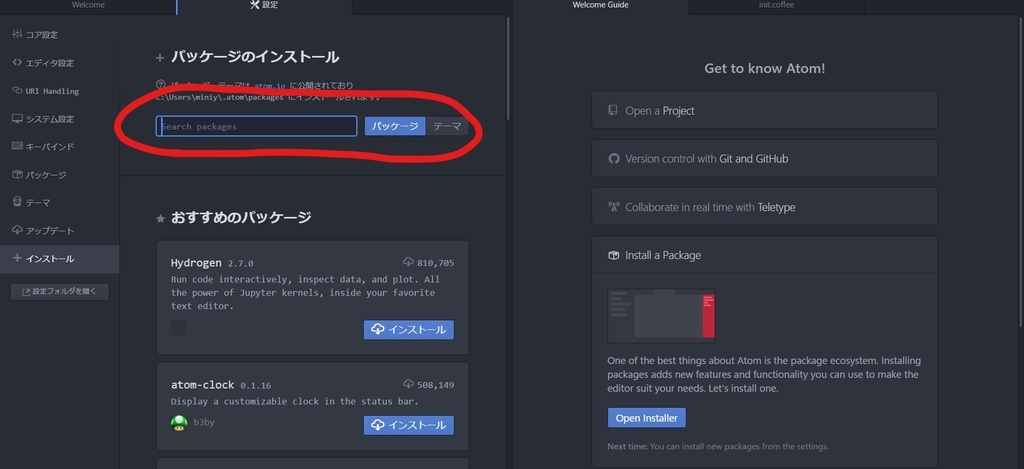The height and width of the screenshot is (469, 1024).
Task: Expand Version control with Git and GitHub
Action: point(765,159)
